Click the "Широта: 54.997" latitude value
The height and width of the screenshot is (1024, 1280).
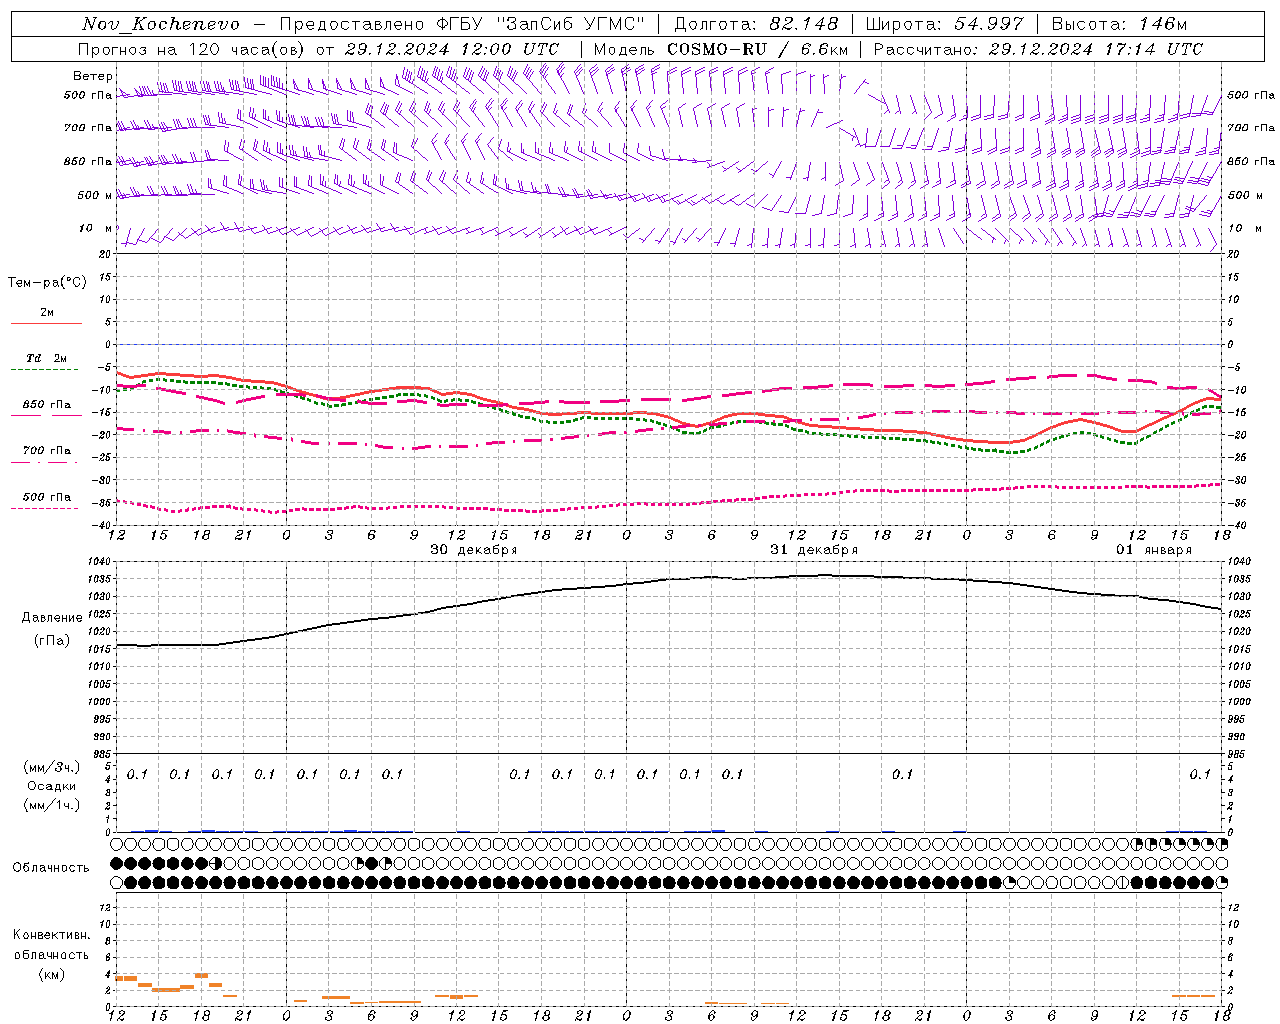pos(944,24)
